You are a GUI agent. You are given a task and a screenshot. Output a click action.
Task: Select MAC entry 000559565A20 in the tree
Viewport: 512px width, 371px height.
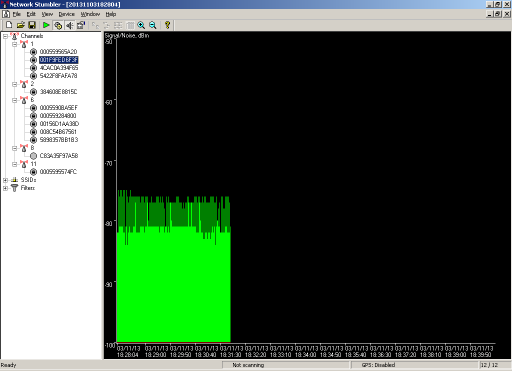58,52
